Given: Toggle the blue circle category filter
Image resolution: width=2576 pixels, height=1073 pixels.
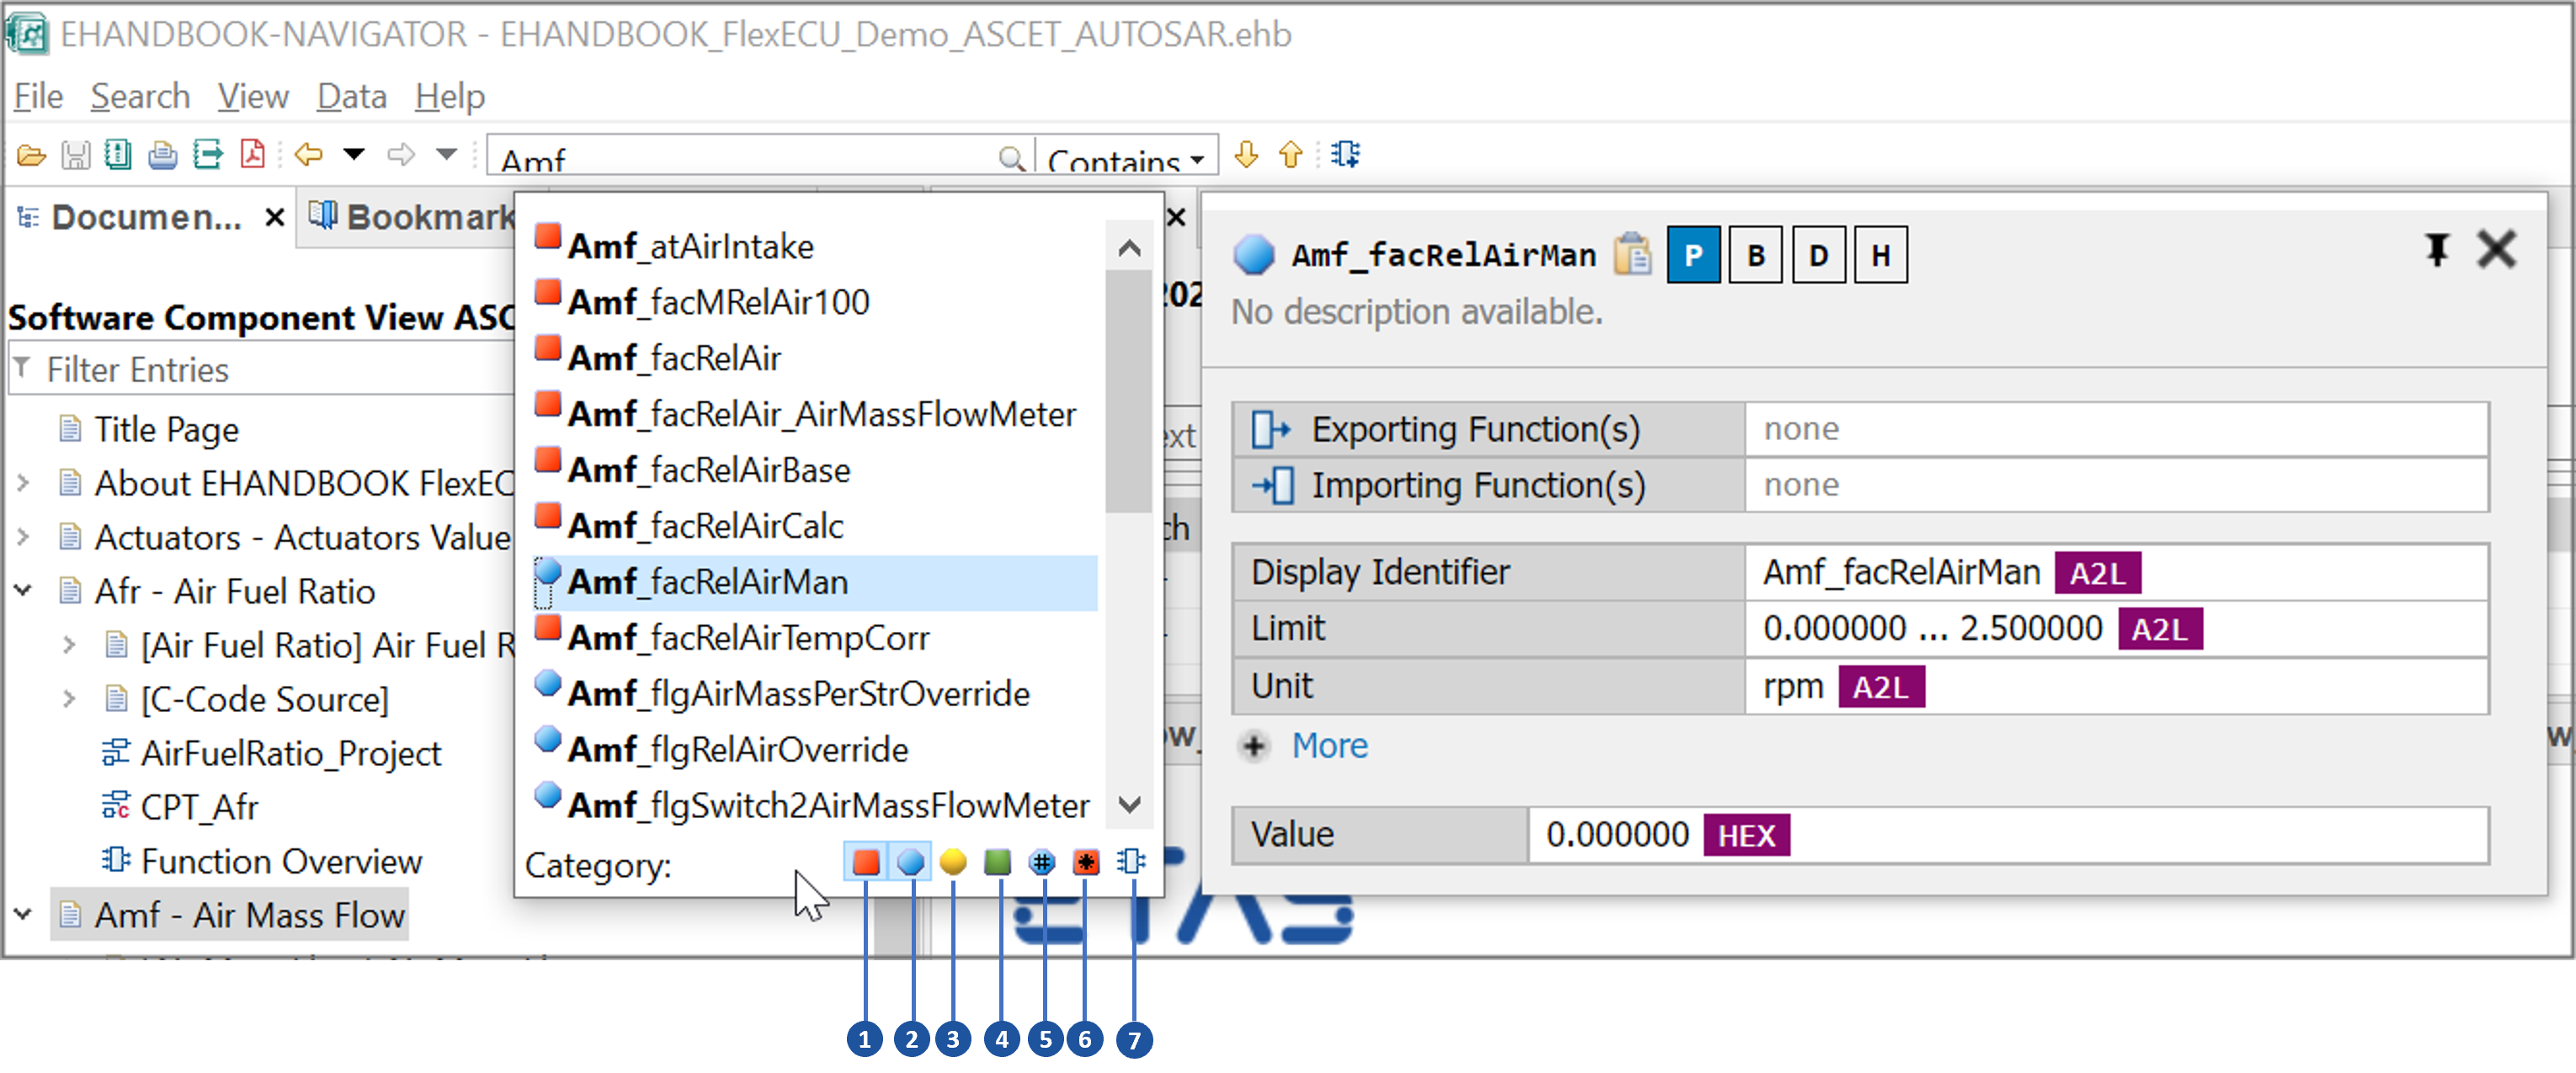Looking at the screenshot, I should [x=910, y=861].
